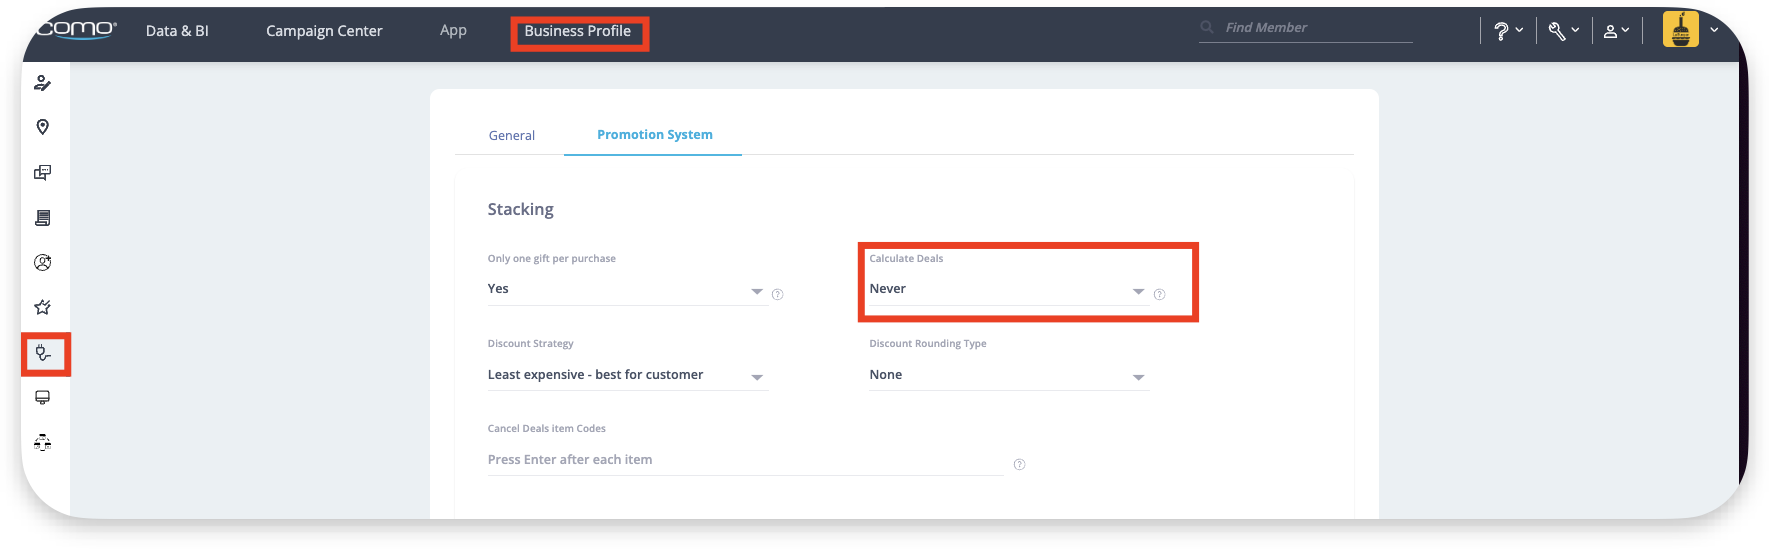Click the star icon in the sidebar
This screenshot has height=554, width=1769.
pos(43,307)
